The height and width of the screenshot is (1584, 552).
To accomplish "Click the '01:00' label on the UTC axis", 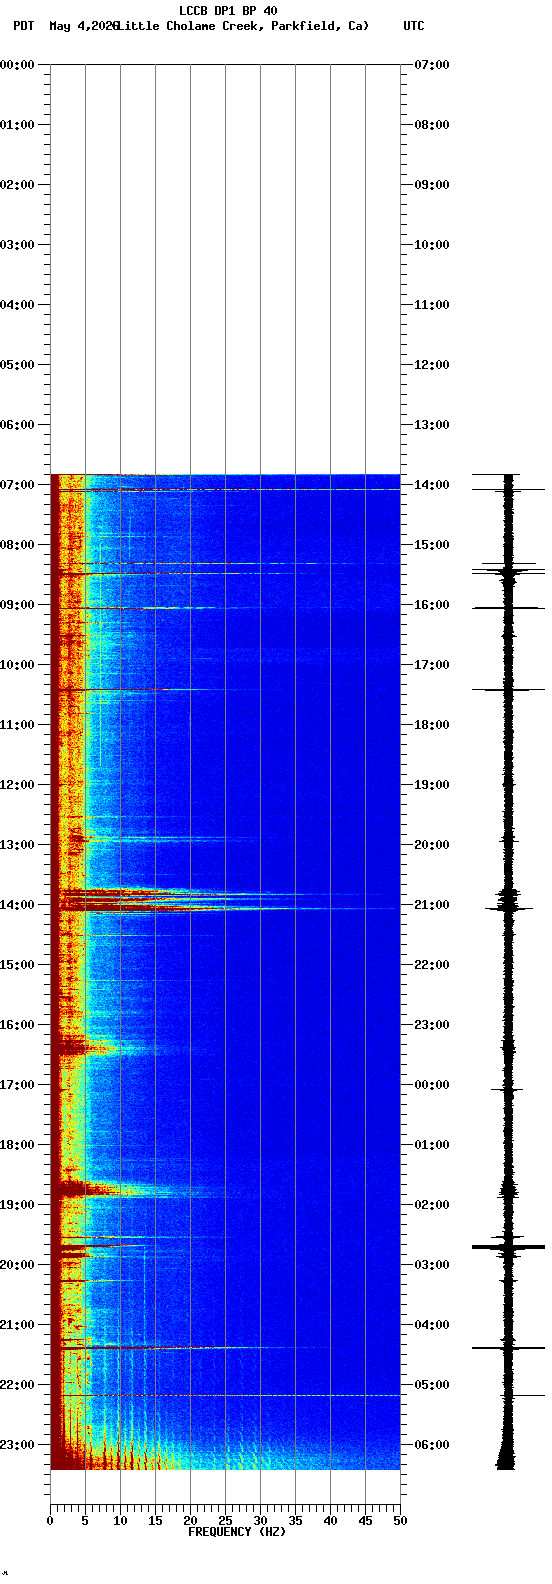I will pos(432,1145).
